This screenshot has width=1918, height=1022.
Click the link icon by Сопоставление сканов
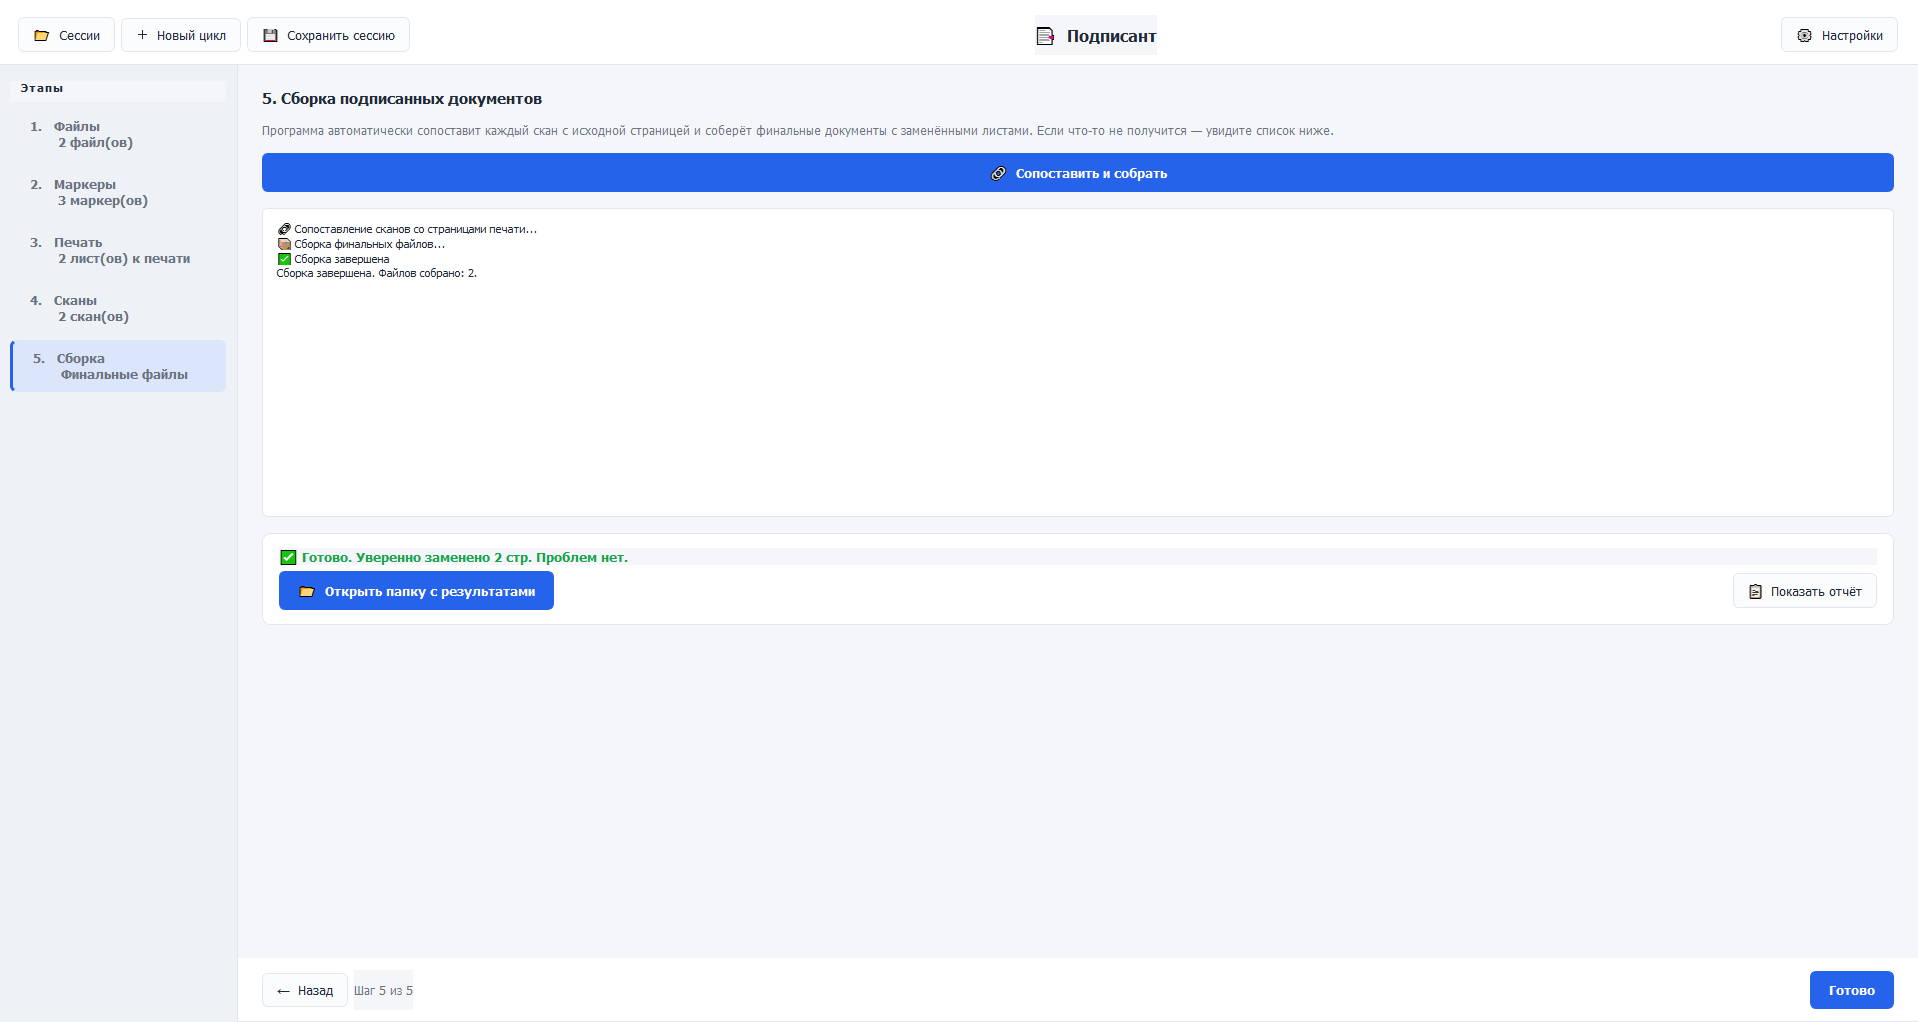[284, 229]
